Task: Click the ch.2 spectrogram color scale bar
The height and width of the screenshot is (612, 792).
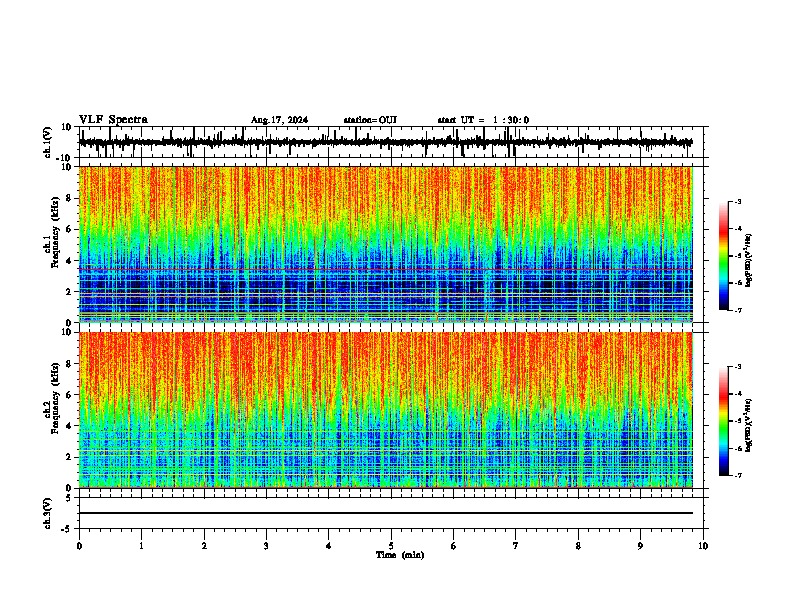Action: (724, 421)
